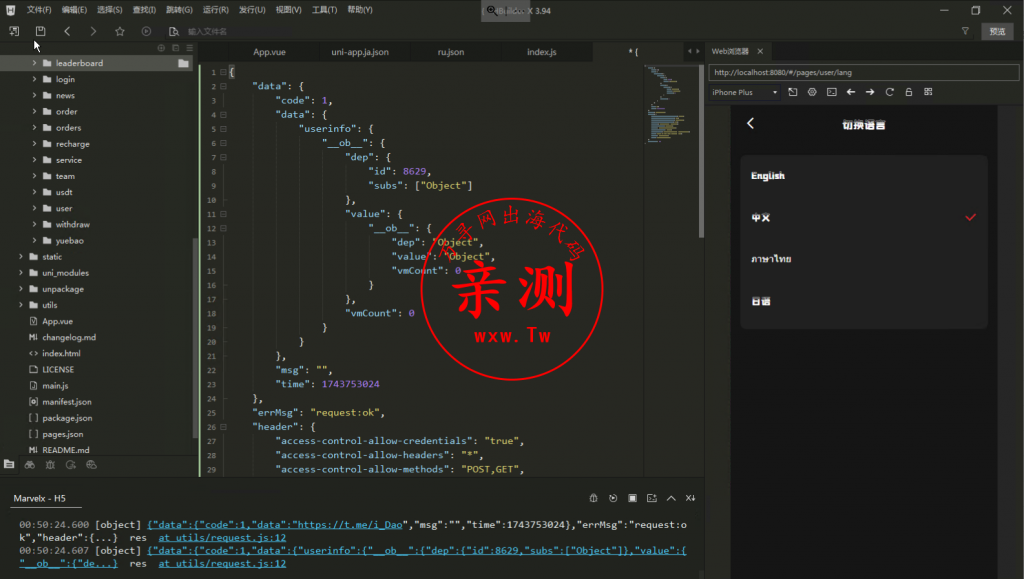Open the browser devtools console icon
Image resolution: width=1024 pixels, height=579 pixels.
coord(830,92)
